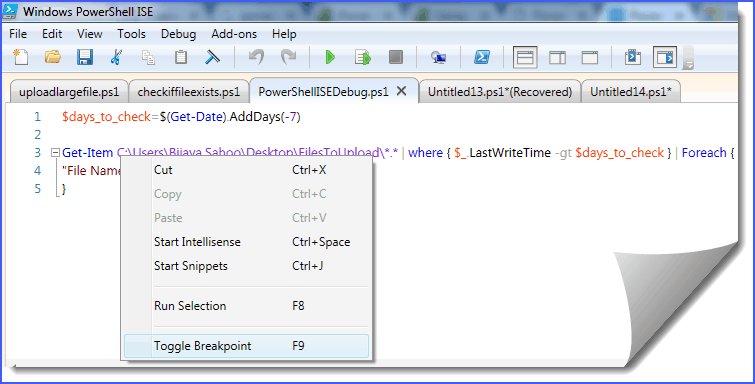Click the Foreach keyword on line 3
This screenshot has height=384, width=755.
pos(704,153)
